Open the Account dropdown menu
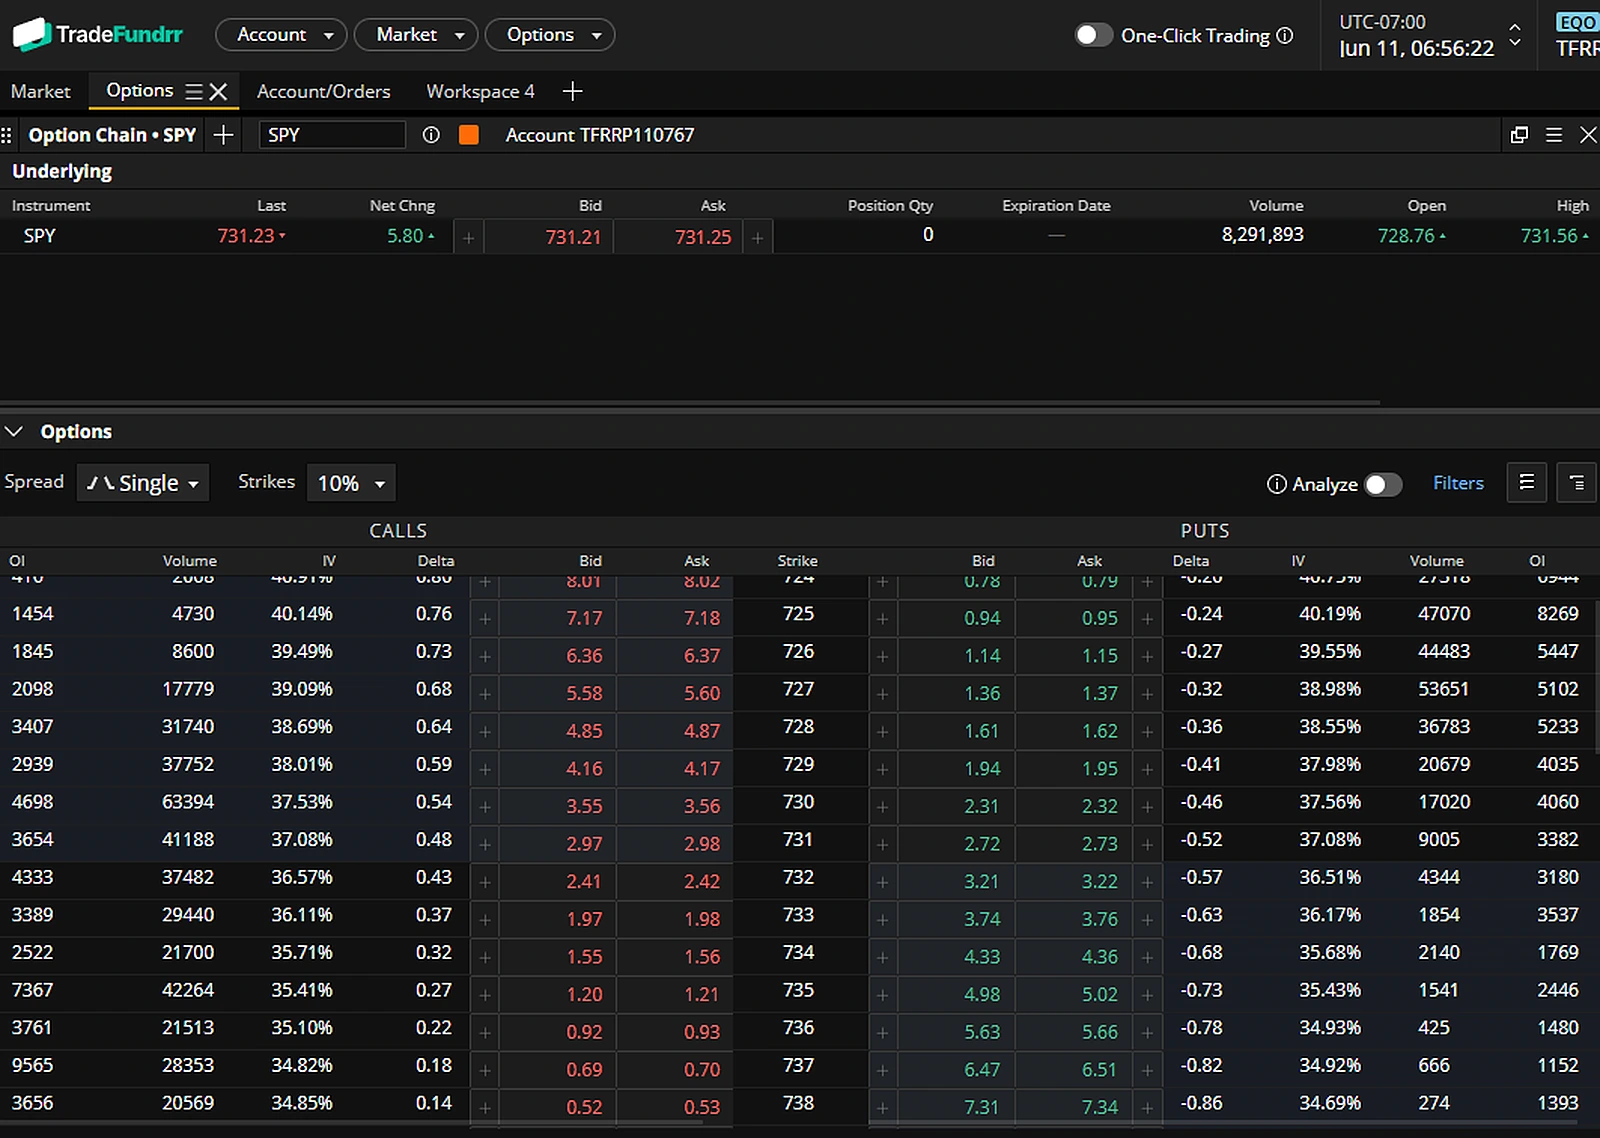 click(281, 34)
